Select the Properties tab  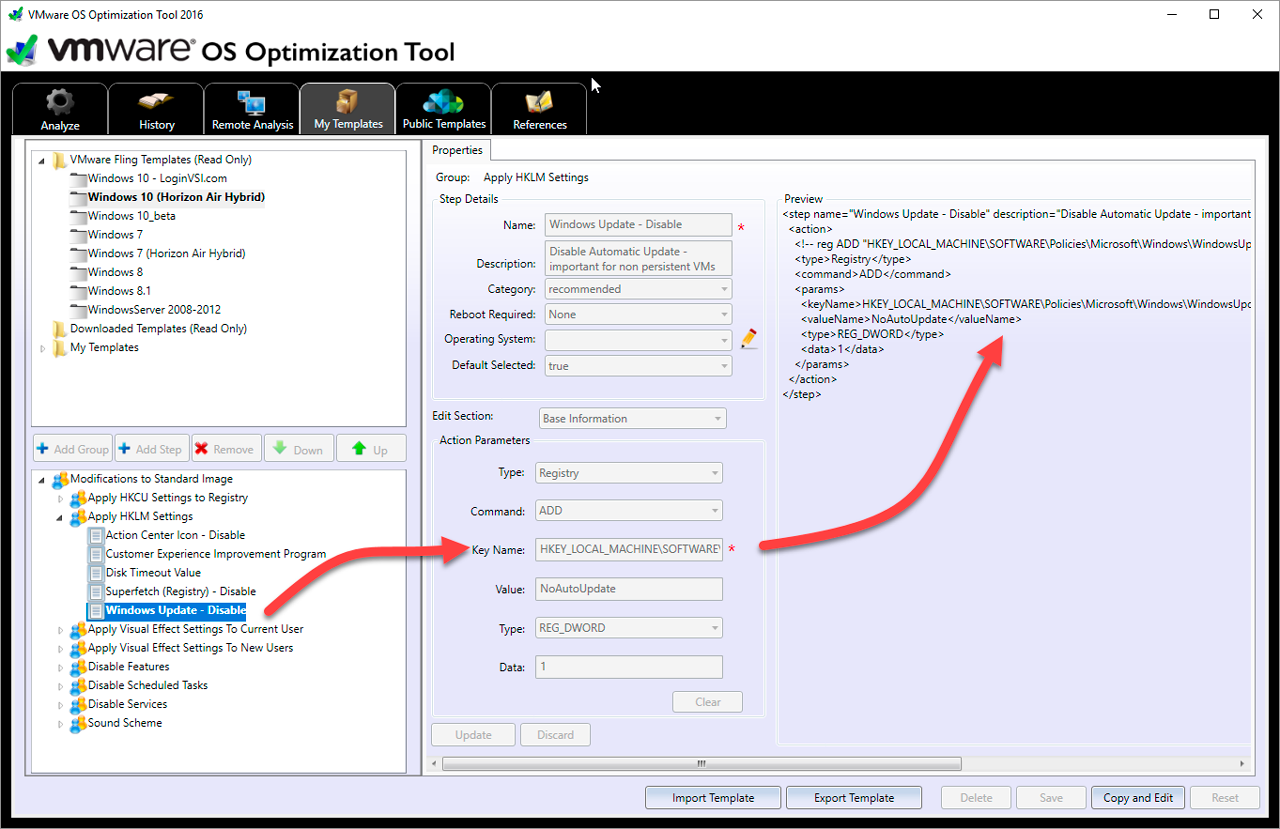(457, 150)
